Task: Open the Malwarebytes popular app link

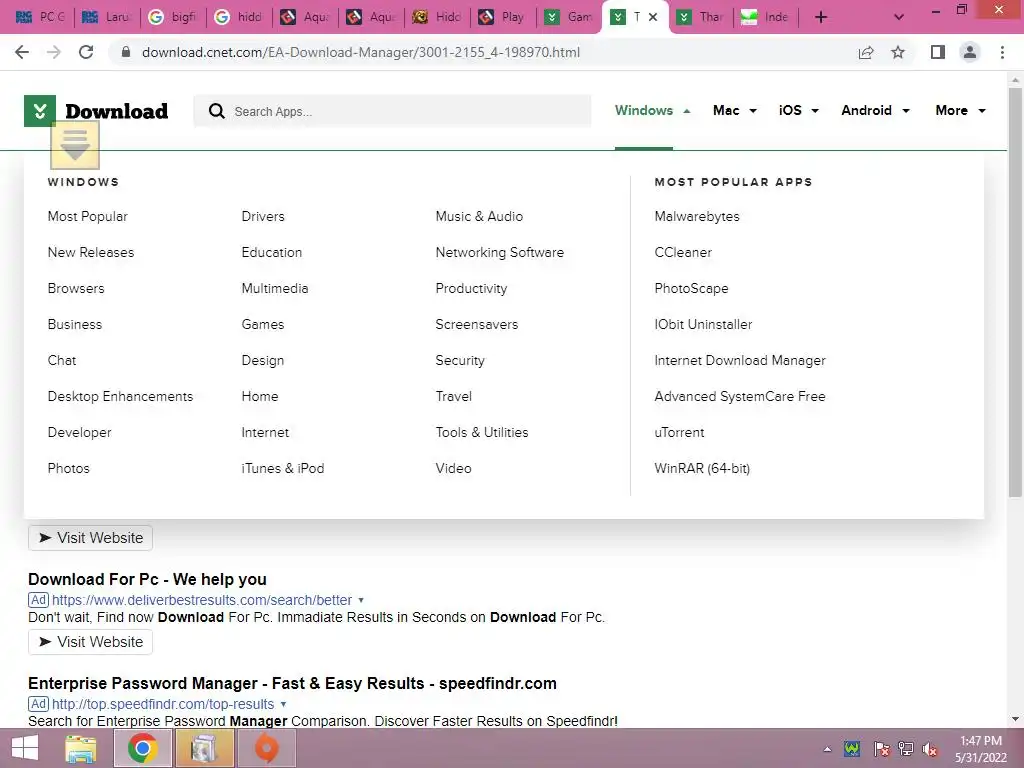Action: (697, 216)
